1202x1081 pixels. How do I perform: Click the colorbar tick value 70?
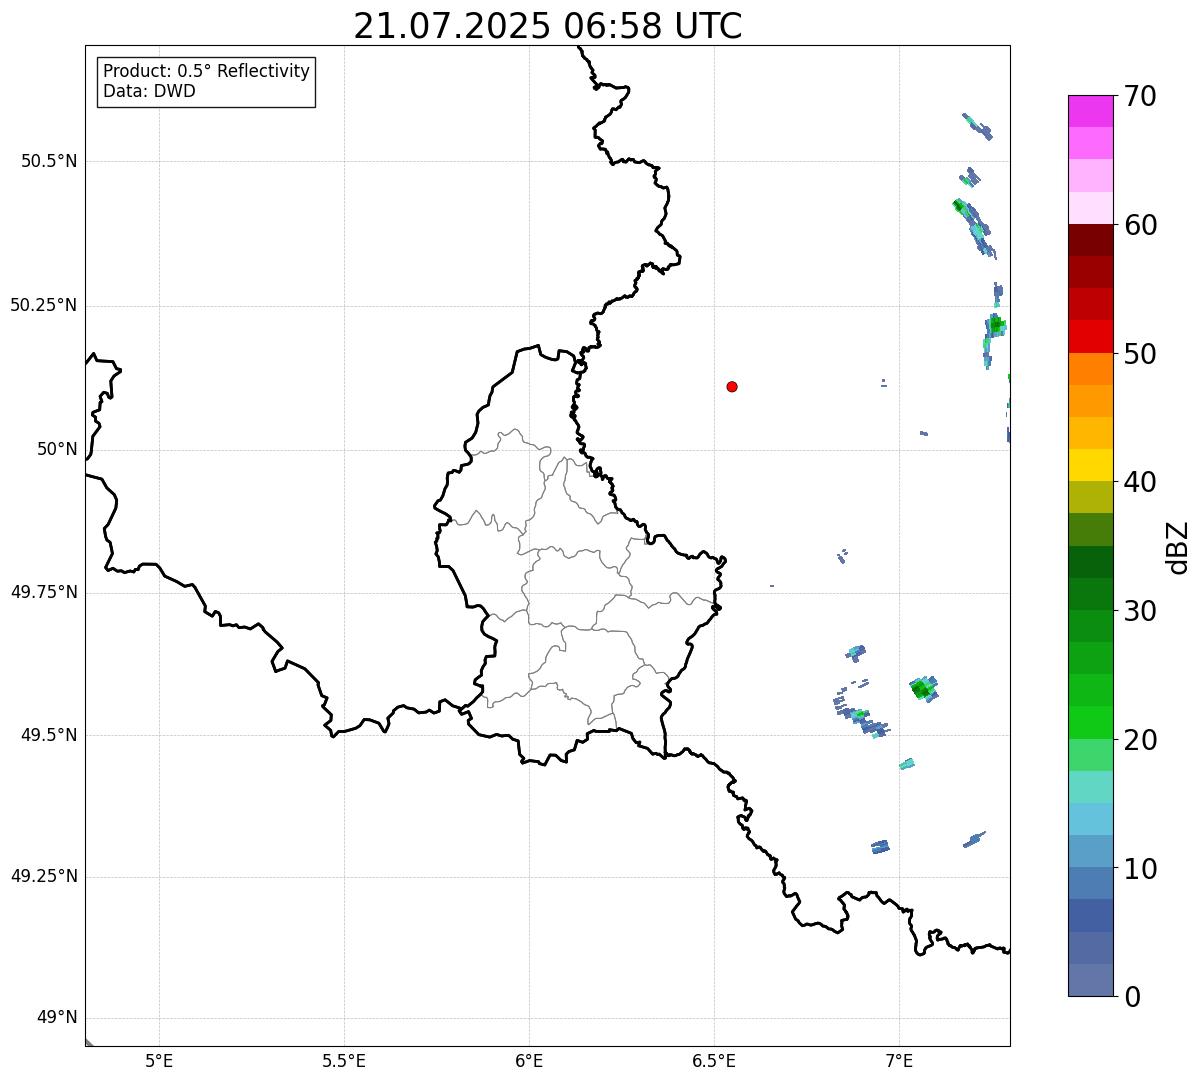[x=1140, y=96]
